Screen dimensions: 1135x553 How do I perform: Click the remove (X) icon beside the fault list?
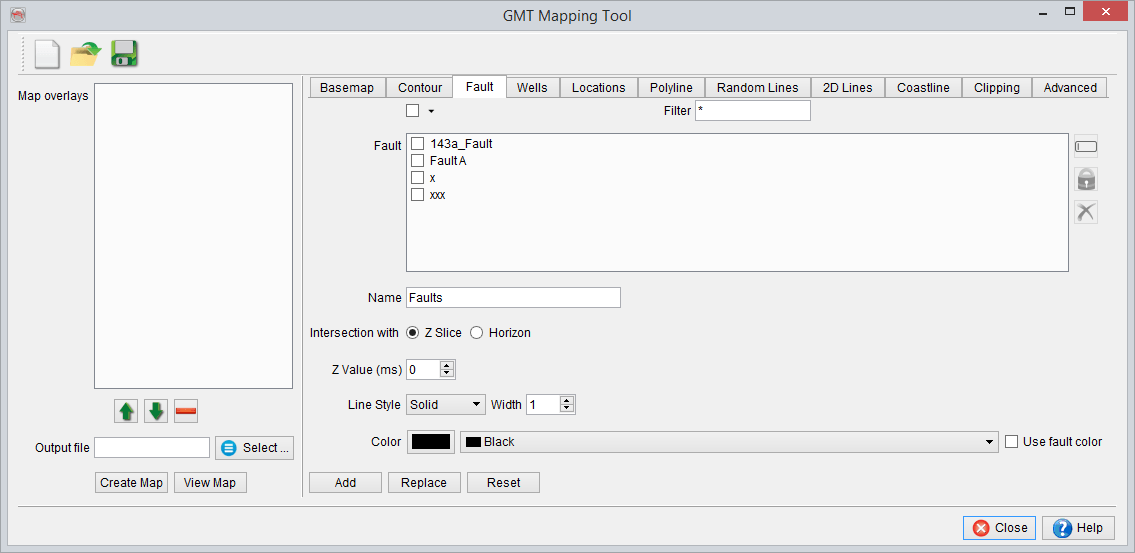pos(1085,212)
